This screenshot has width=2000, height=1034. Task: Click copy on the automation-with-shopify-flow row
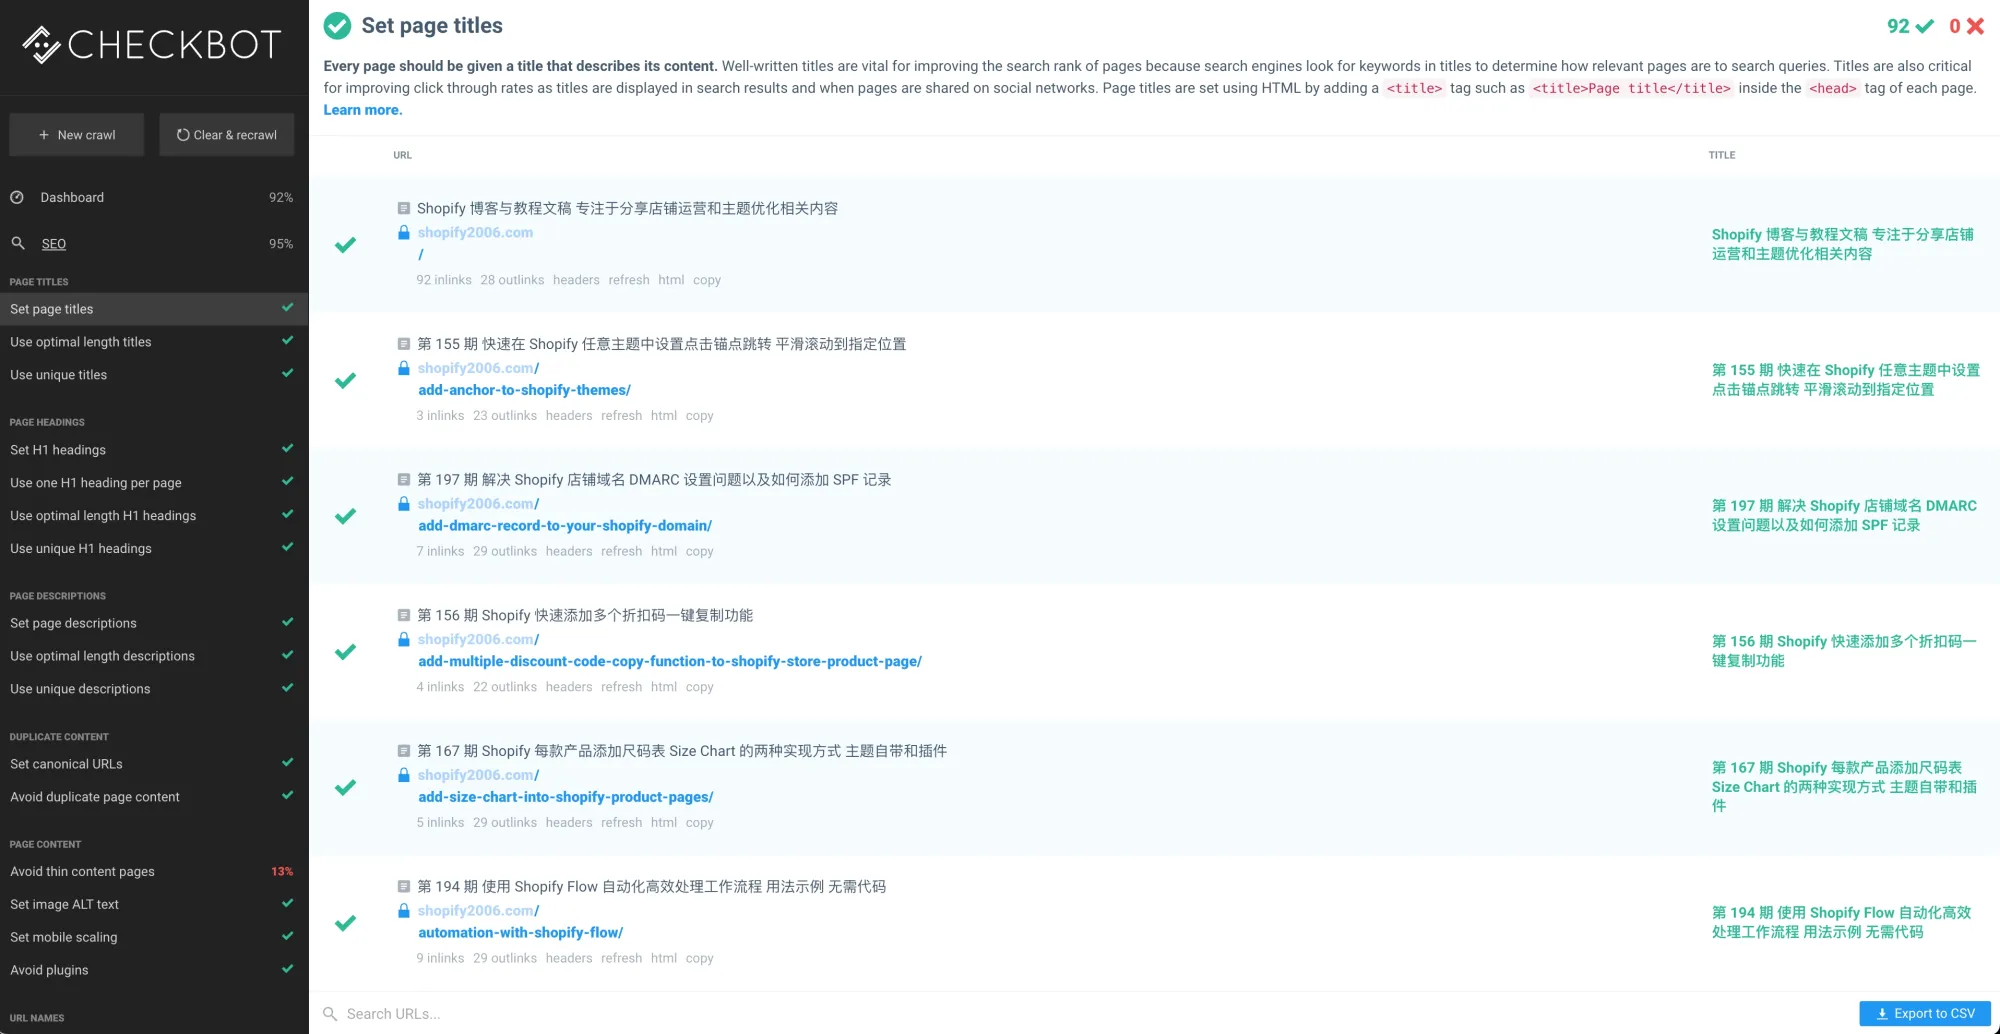point(699,957)
